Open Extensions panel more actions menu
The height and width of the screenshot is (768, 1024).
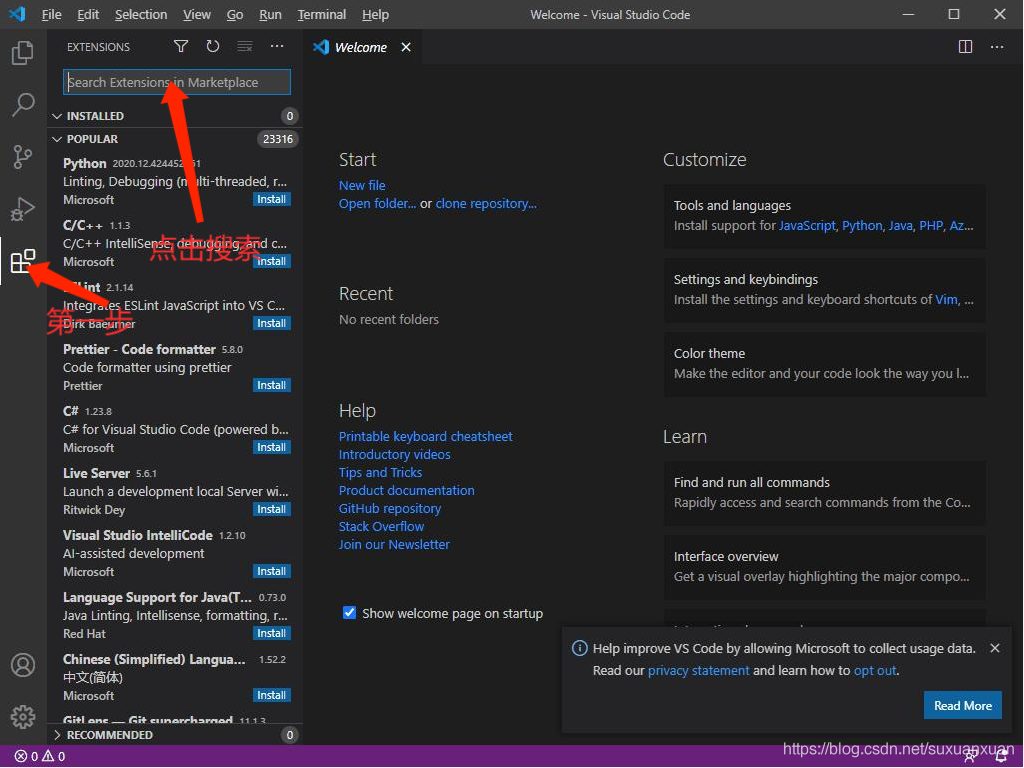(x=277, y=46)
